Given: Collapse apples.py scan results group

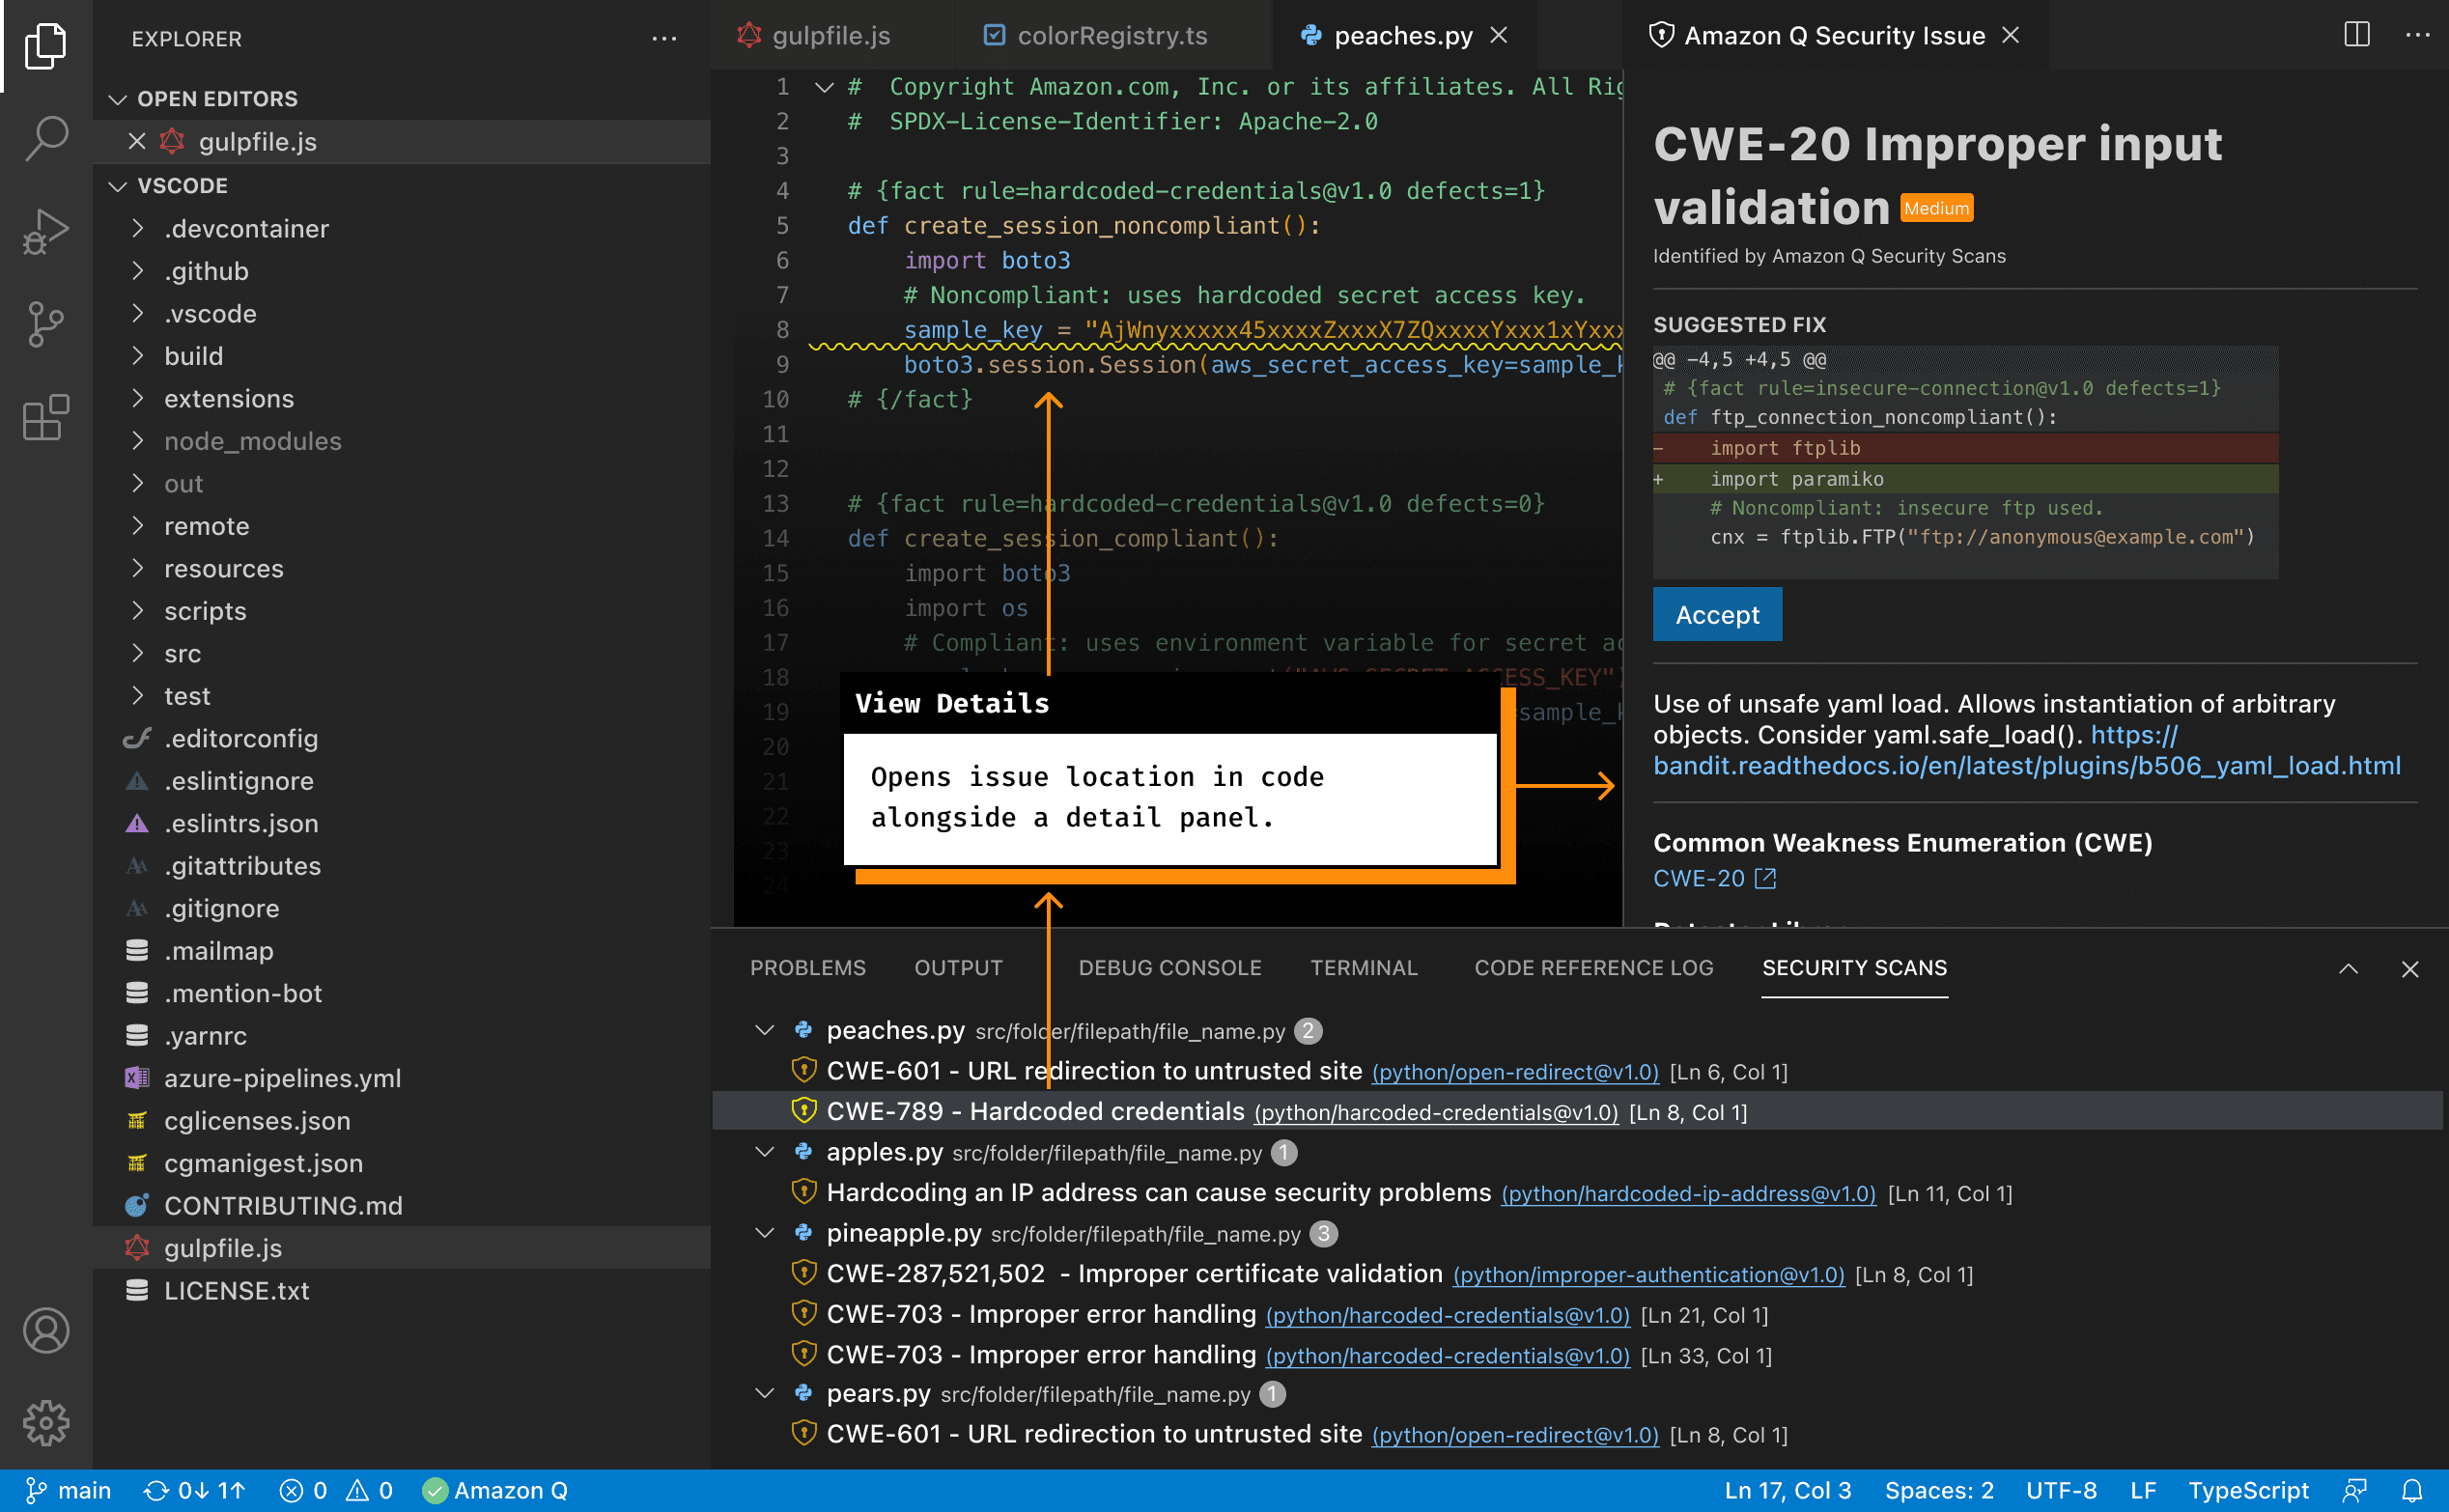Looking at the screenshot, I should (765, 1152).
